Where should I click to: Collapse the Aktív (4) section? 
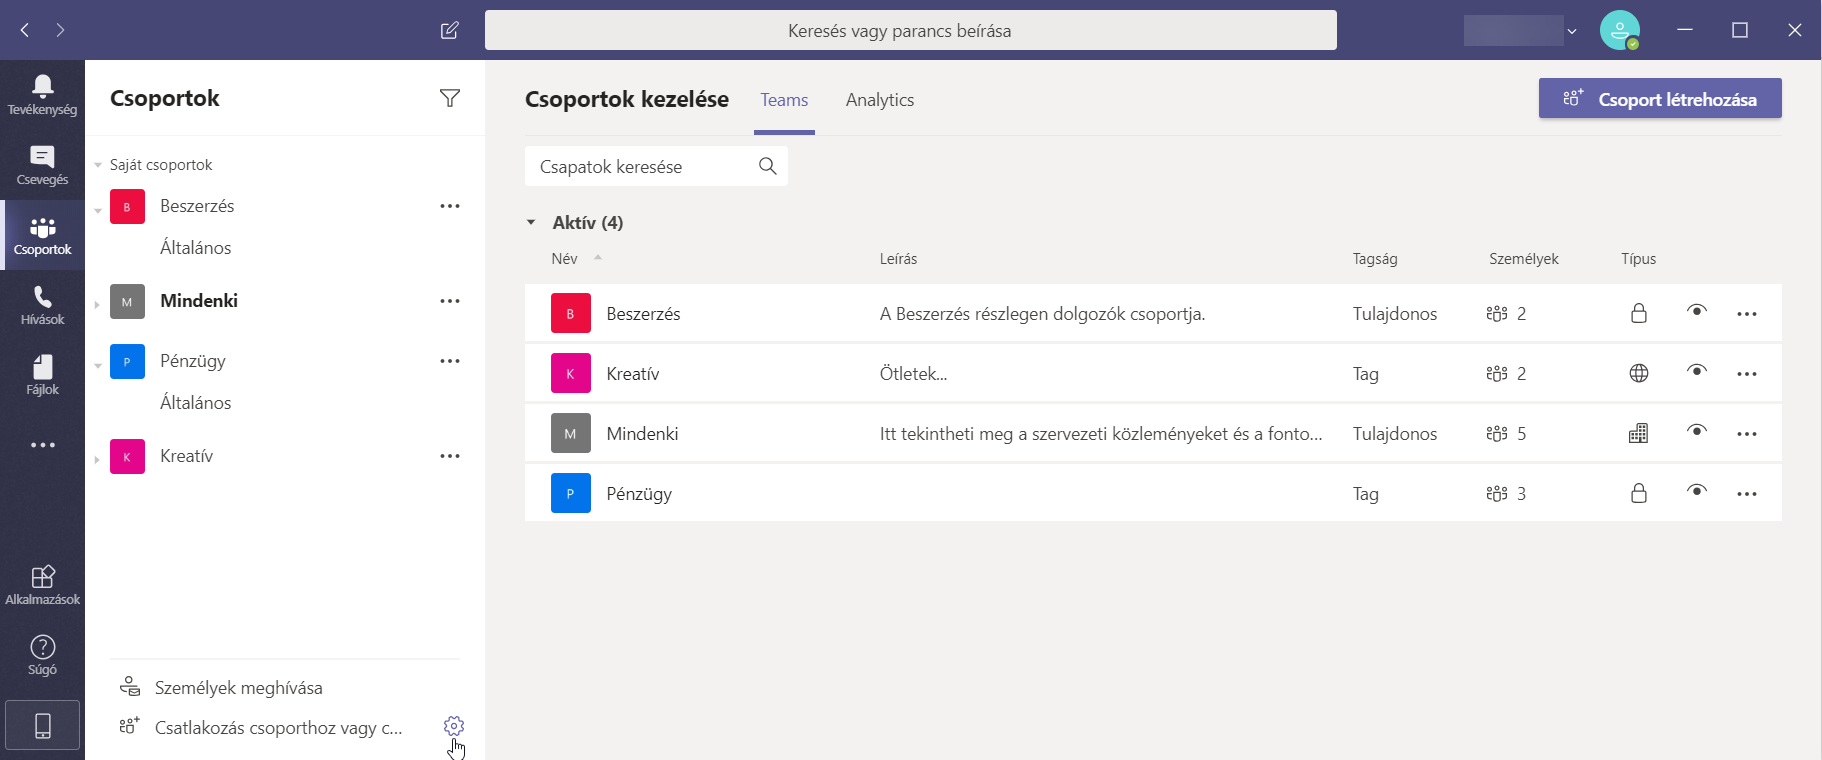click(531, 223)
